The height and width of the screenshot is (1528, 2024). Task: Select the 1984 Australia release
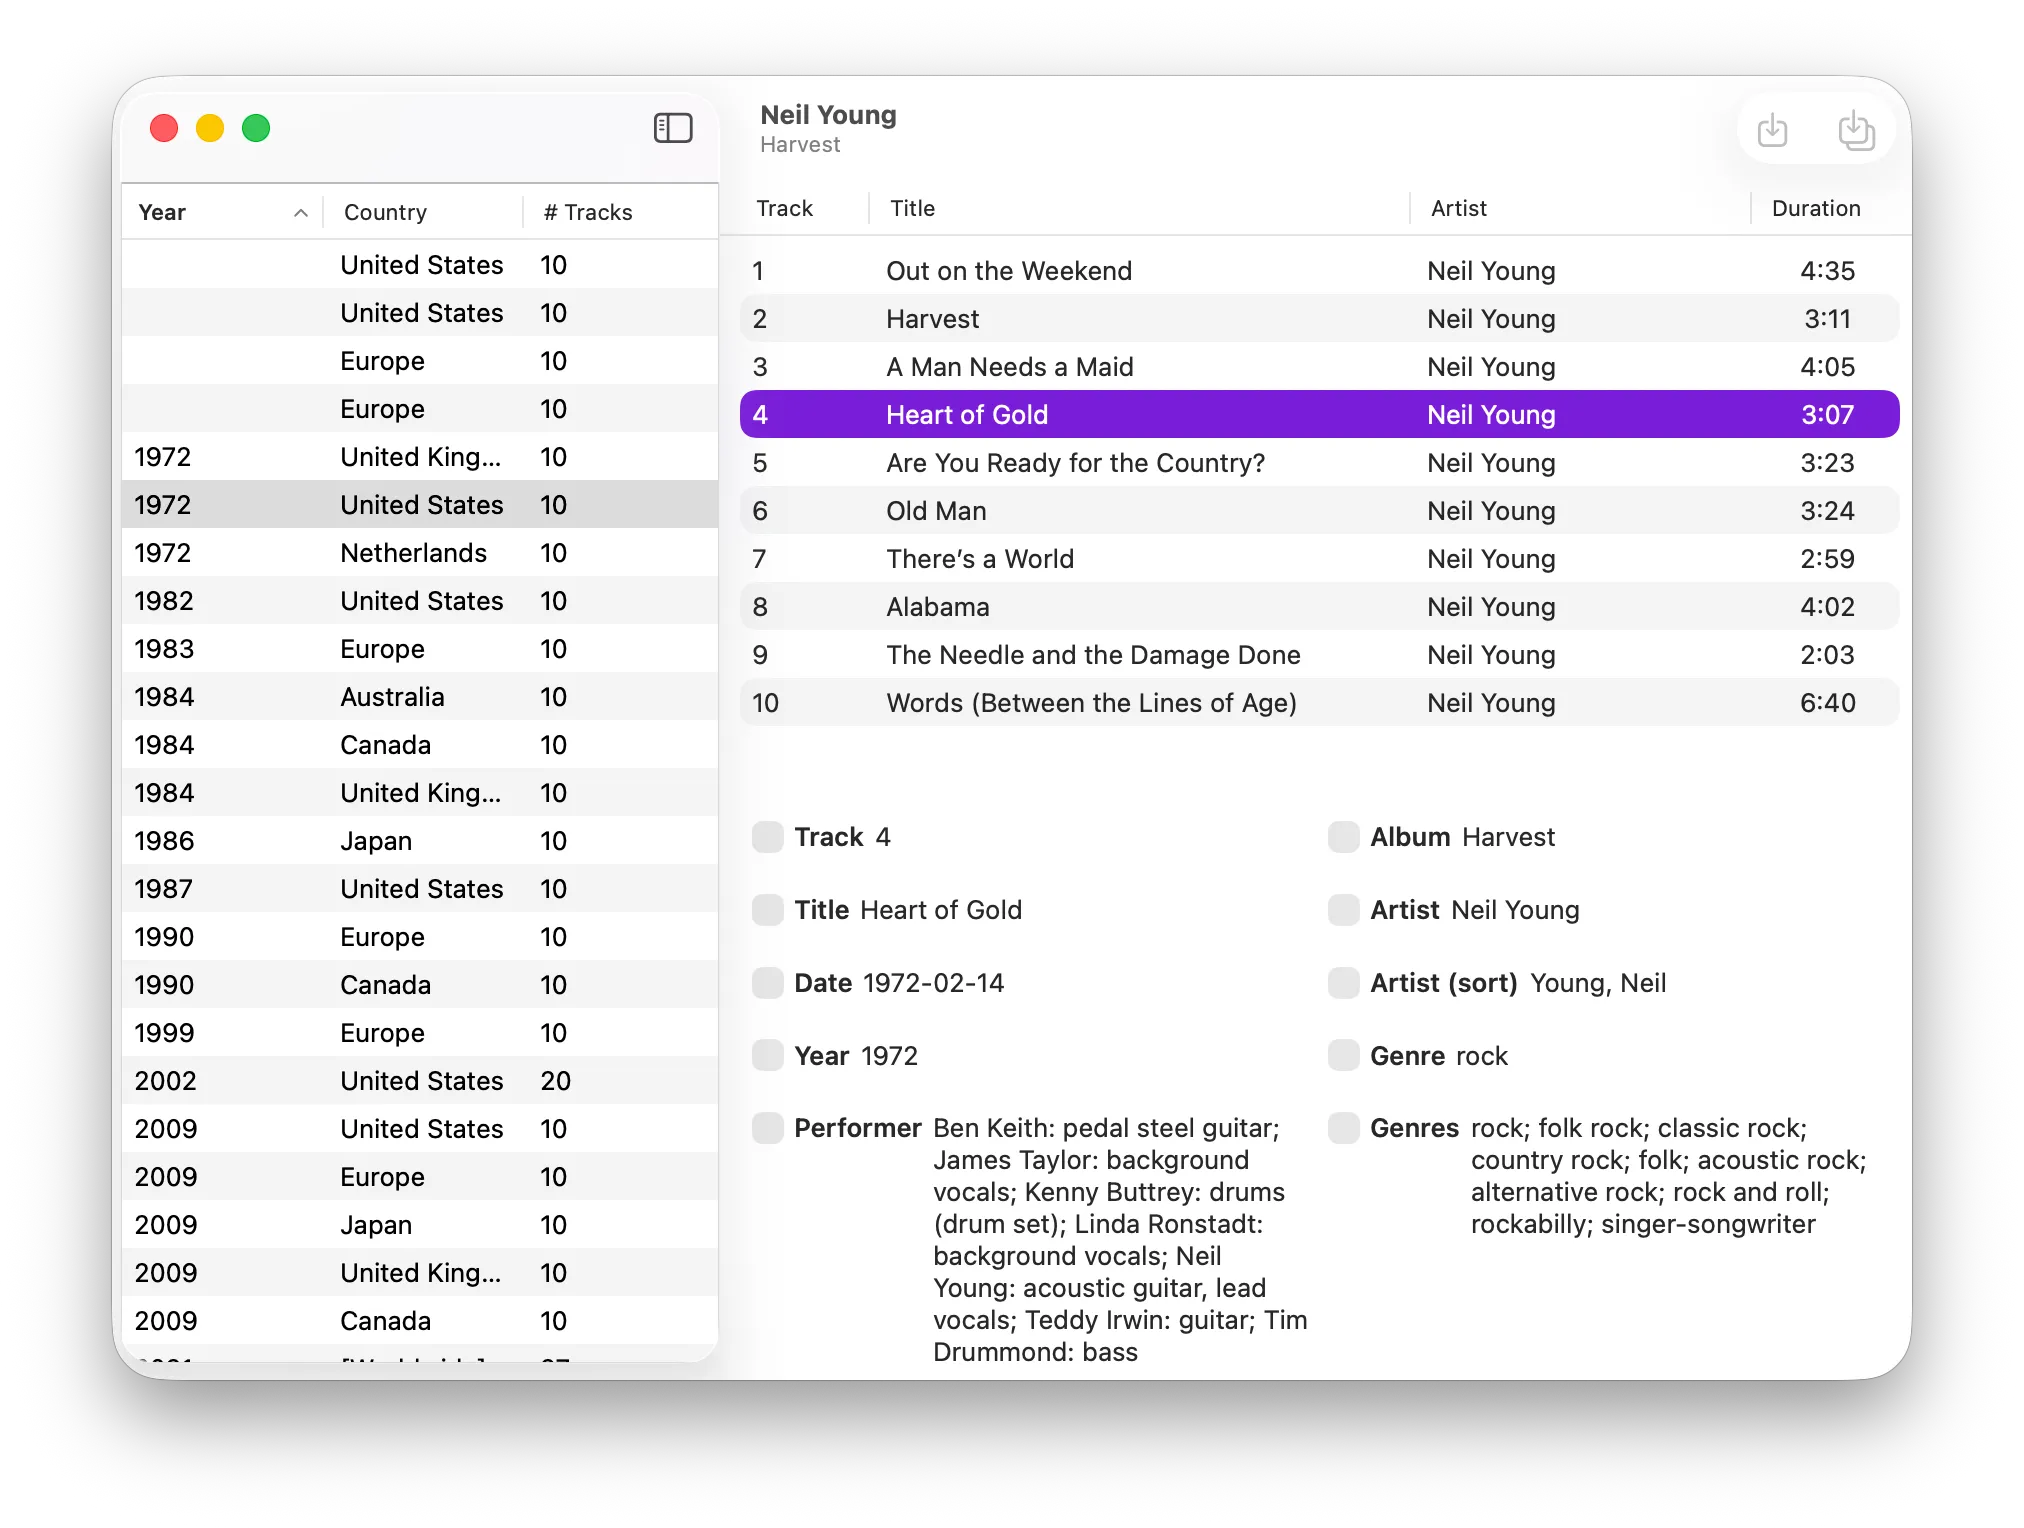point(400,696)
